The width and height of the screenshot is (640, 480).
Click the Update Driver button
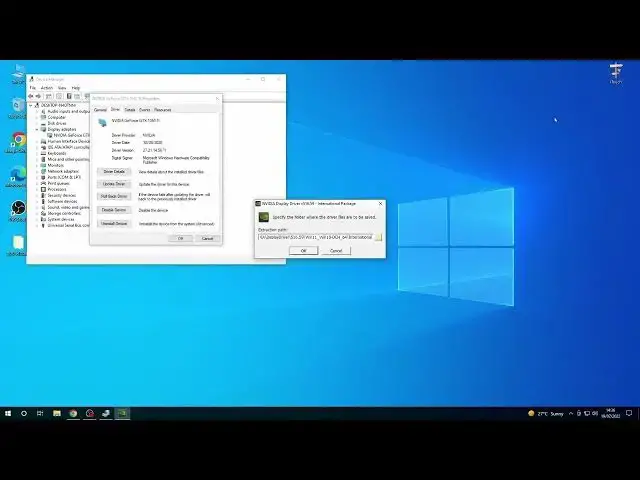(x=114, y=184)
